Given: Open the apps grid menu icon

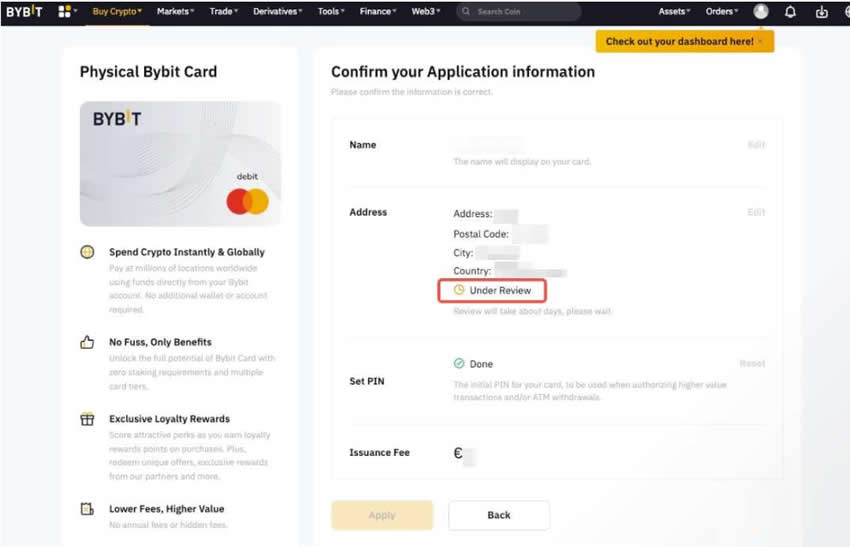Looking at the screenshot, I should click(x=66, y=12).
